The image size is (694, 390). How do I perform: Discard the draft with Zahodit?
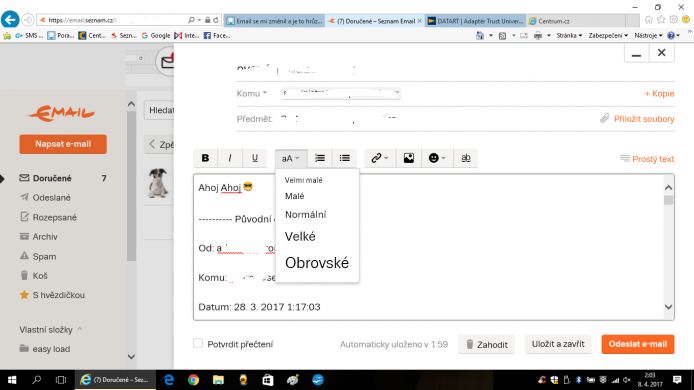tap(487, 344)
